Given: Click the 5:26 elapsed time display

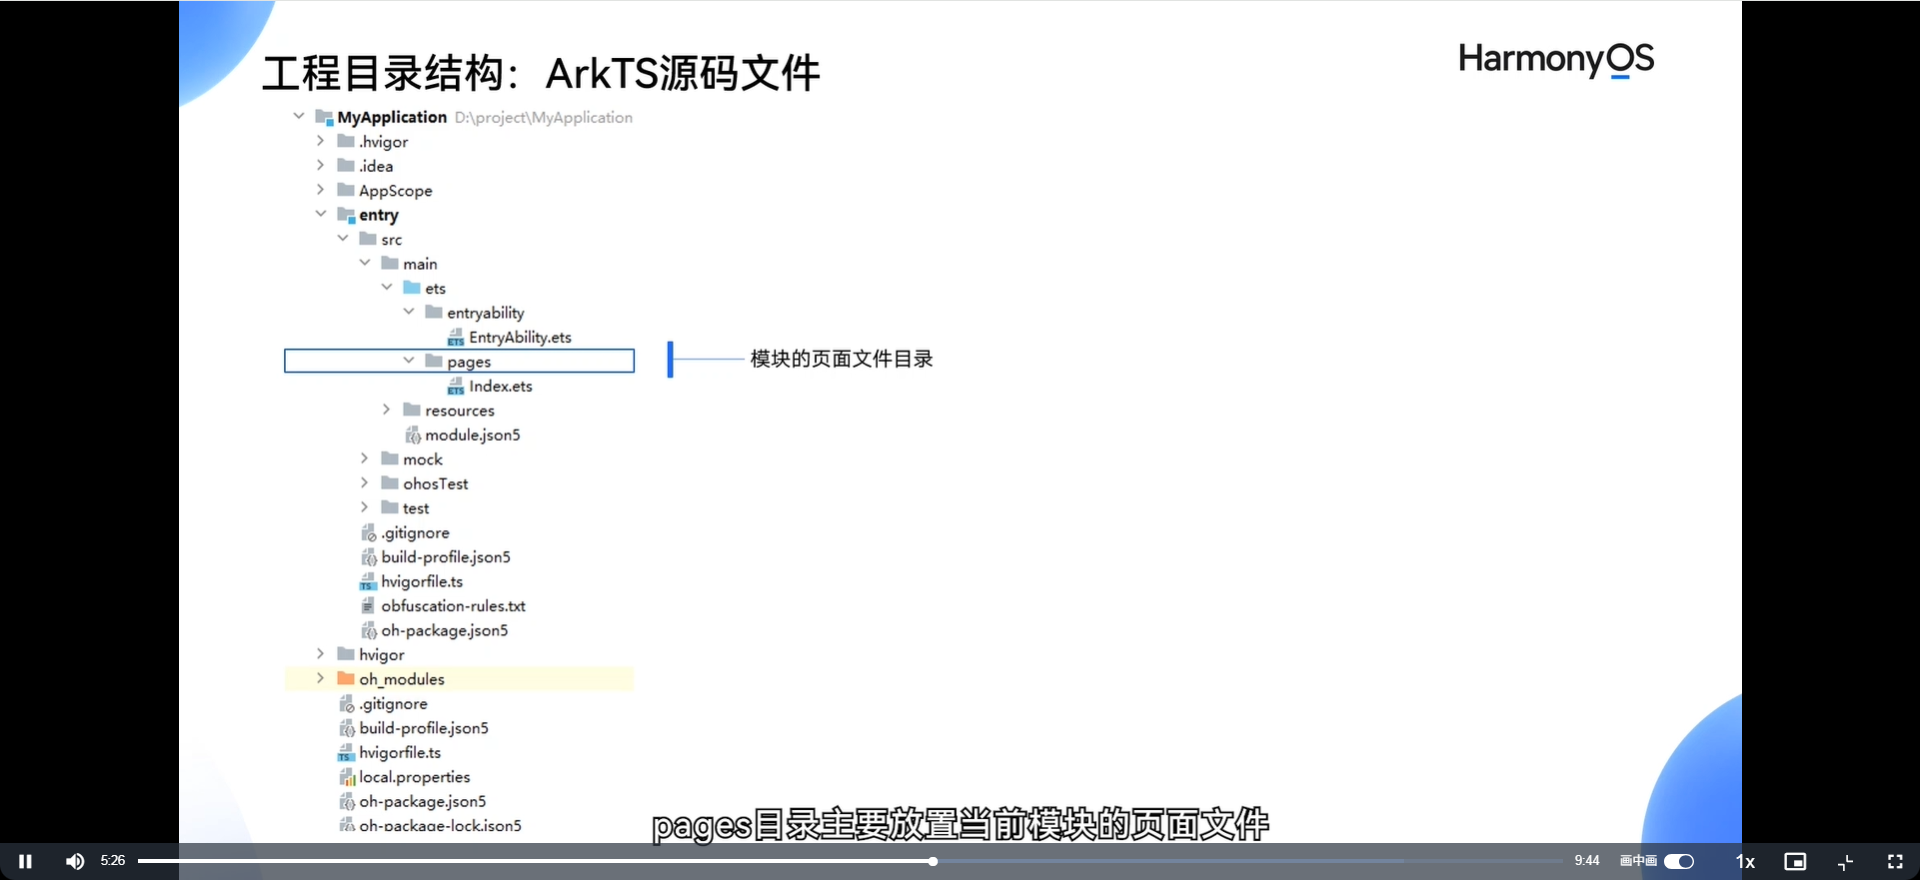Looking at the screenshot, I should pyautogui.click(x=113, y=861).
